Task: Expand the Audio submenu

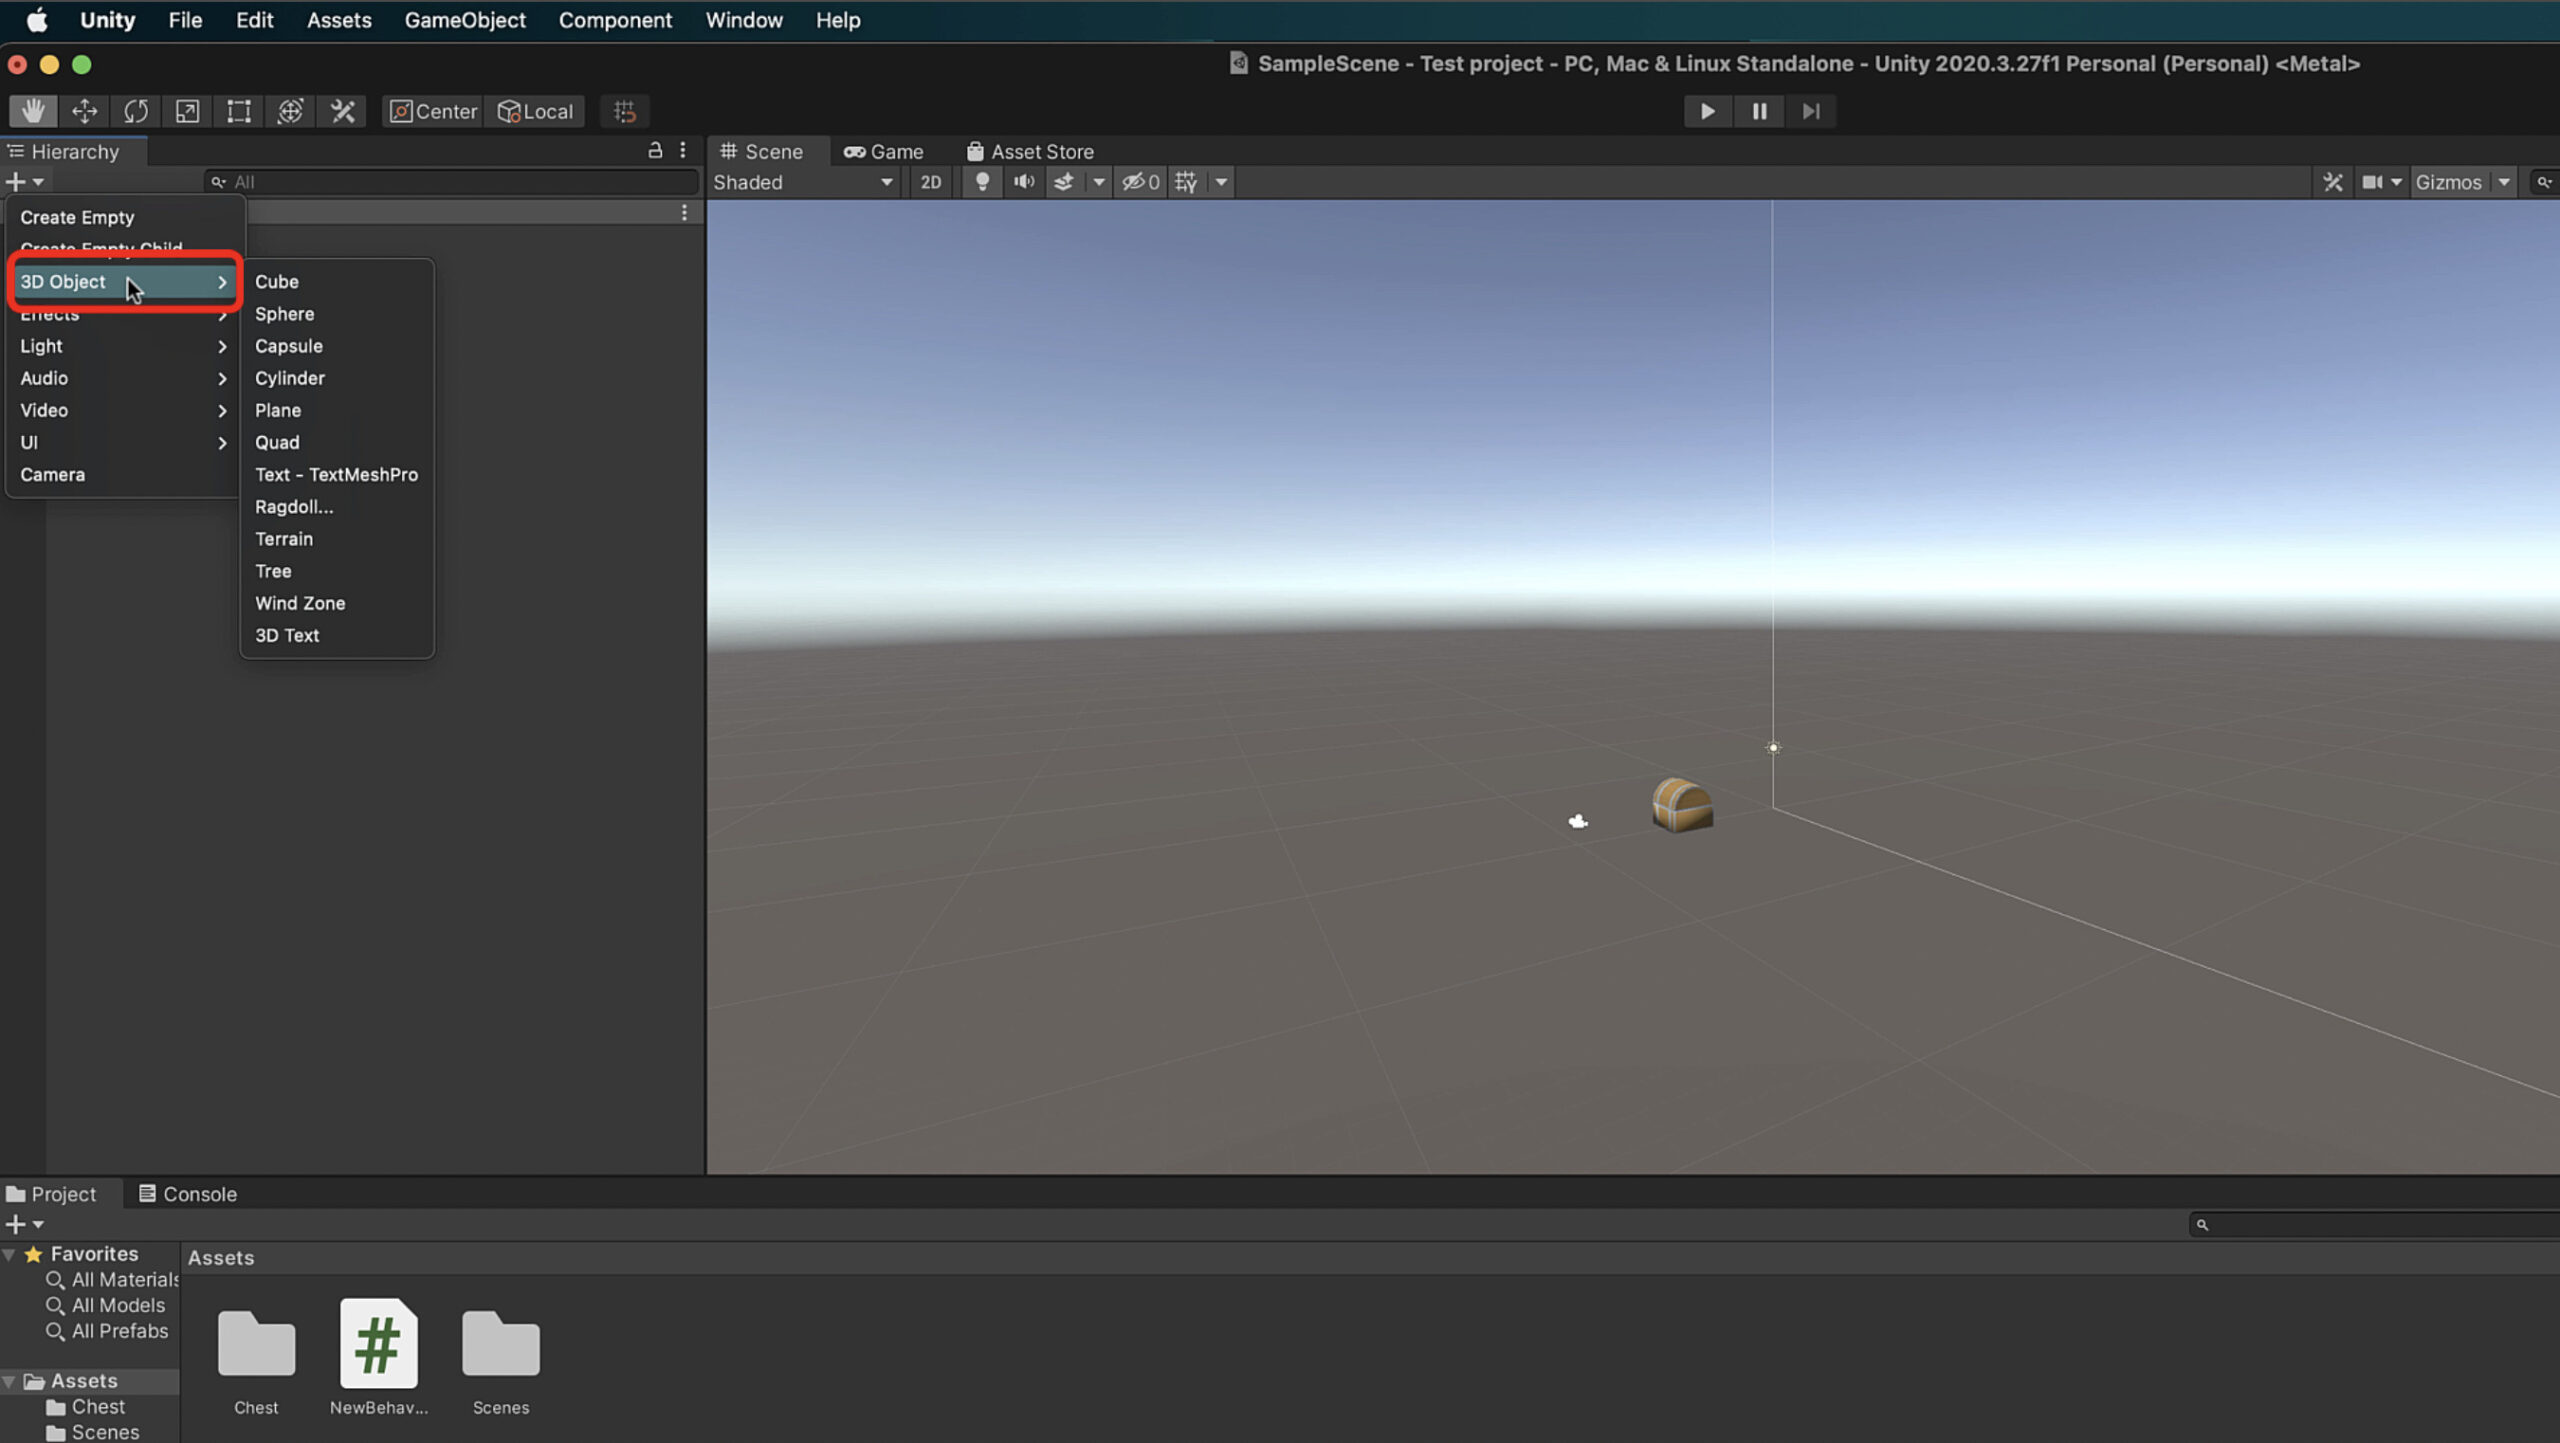Action: tap(125, 378)
